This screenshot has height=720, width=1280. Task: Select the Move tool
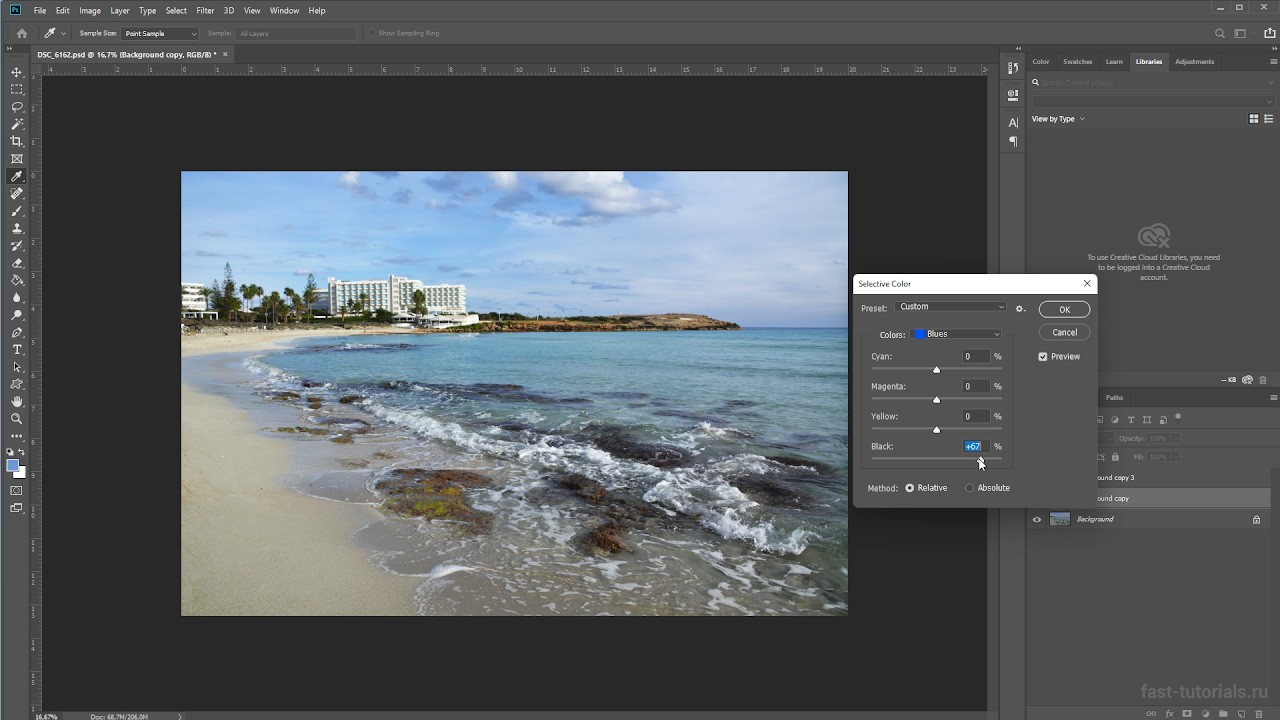pyautogui.click(x=17, y=72)
